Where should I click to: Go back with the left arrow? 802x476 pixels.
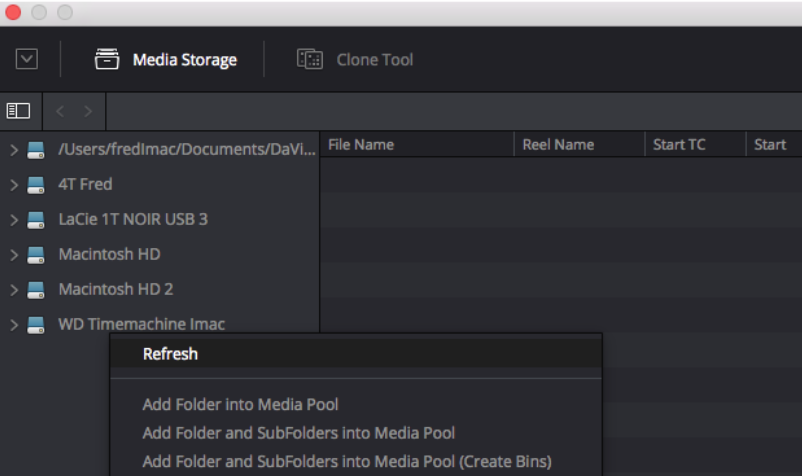[x=59, y=110]
